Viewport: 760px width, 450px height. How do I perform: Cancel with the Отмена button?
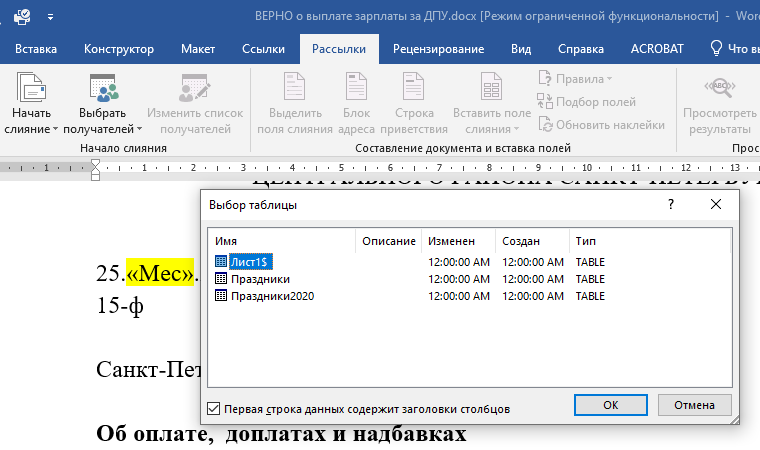click(x=694, y=405)
